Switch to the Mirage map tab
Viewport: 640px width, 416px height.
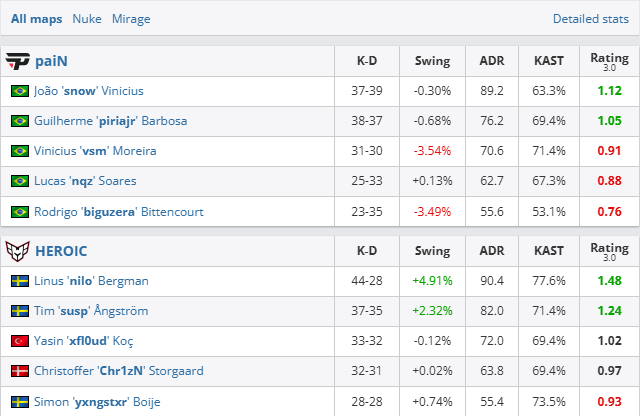point(131,19)
